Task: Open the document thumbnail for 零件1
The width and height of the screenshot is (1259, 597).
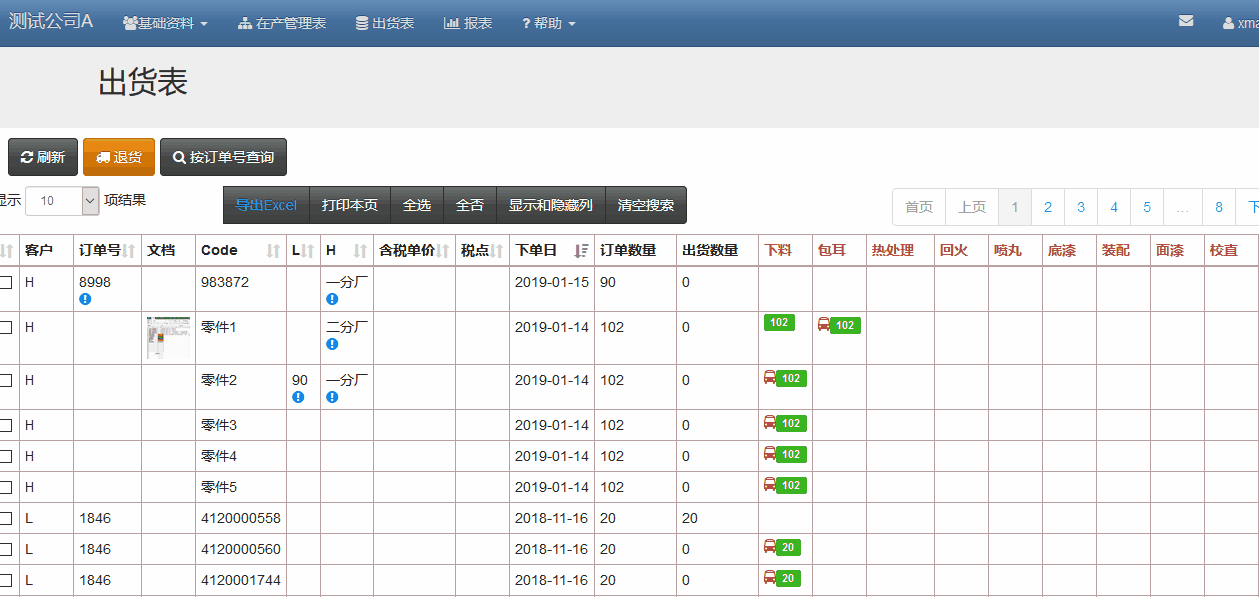Action: coord(168,338)
